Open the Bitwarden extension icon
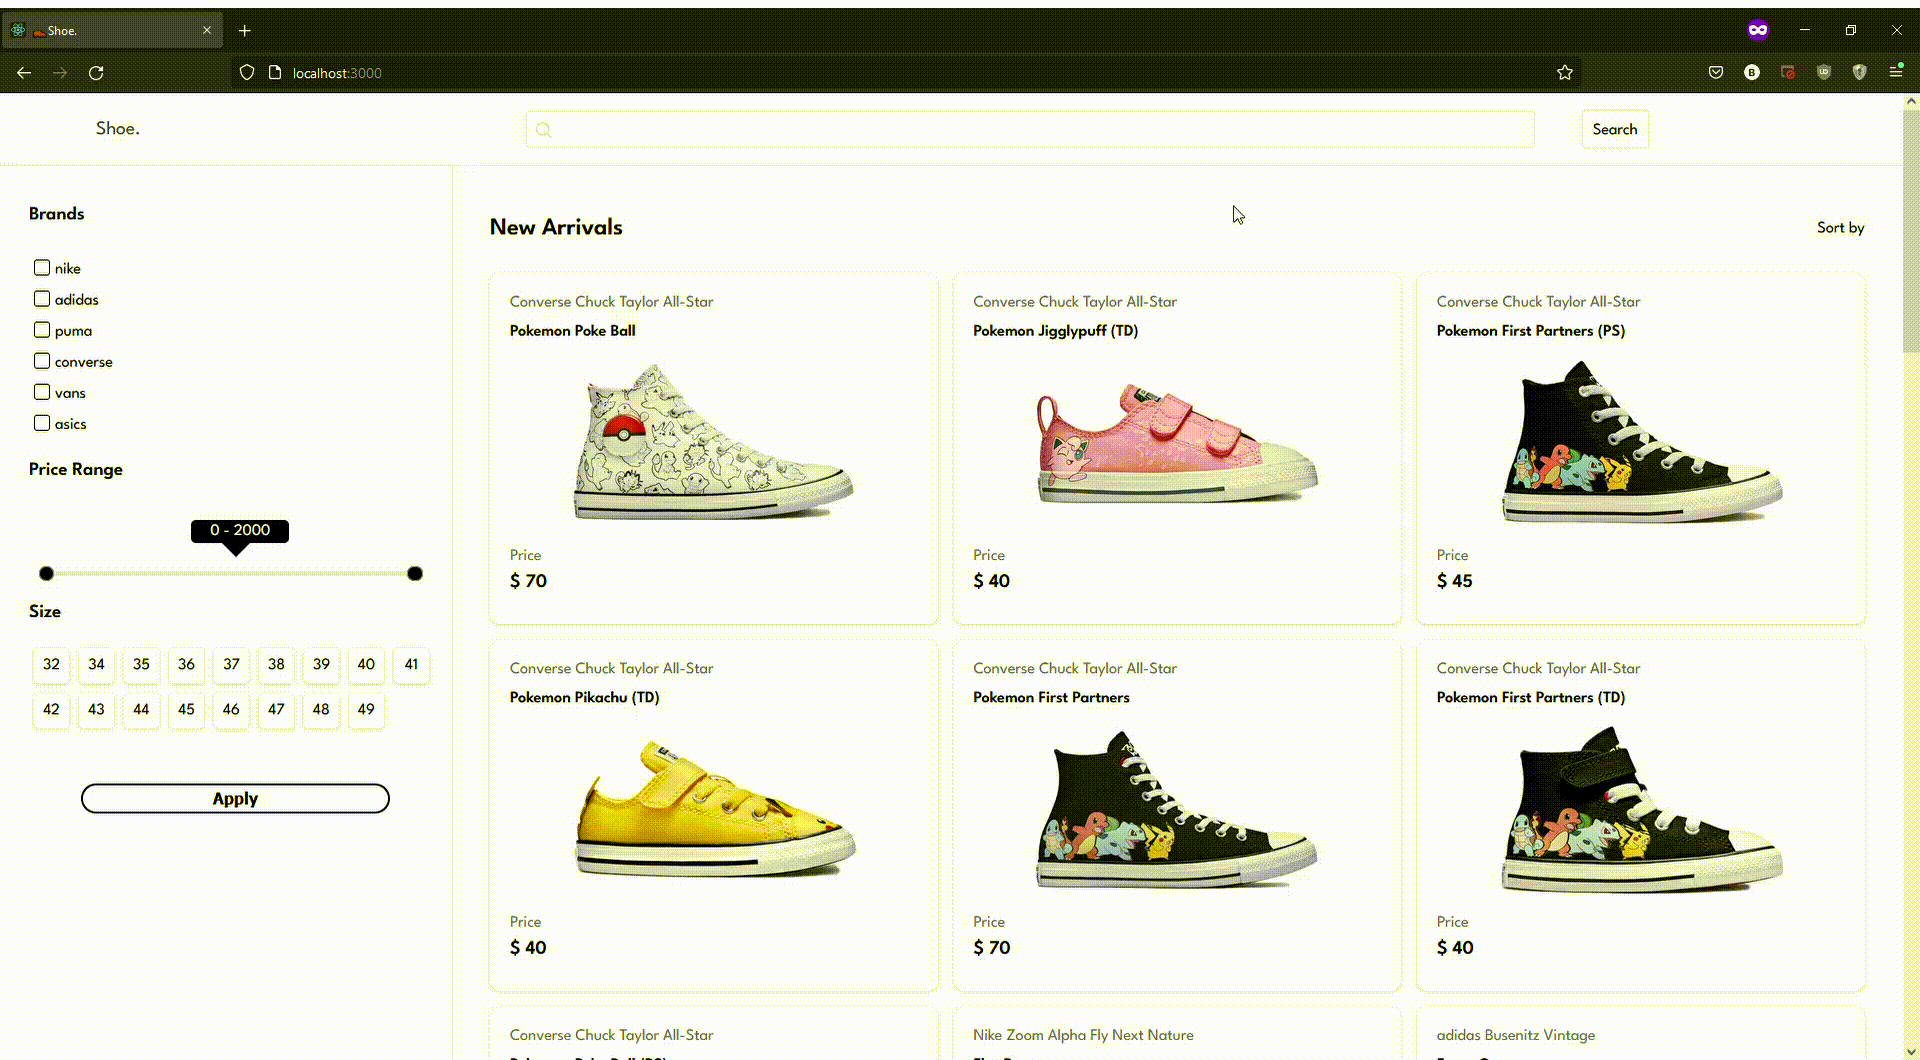This screenshot has height=1060, width=1920. point(1752,72)
